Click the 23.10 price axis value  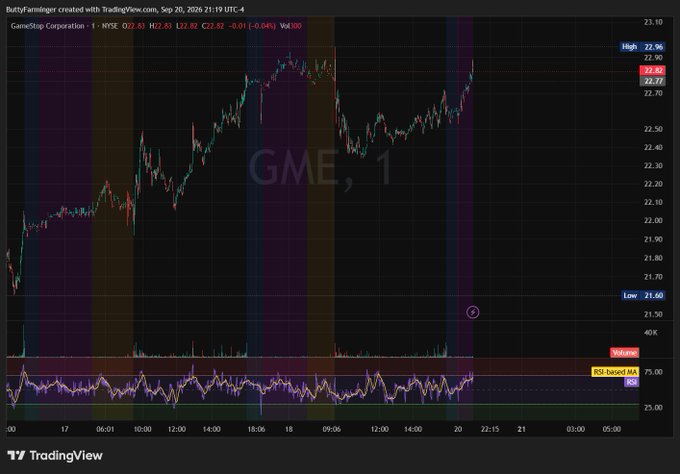(x=653, y=22)
